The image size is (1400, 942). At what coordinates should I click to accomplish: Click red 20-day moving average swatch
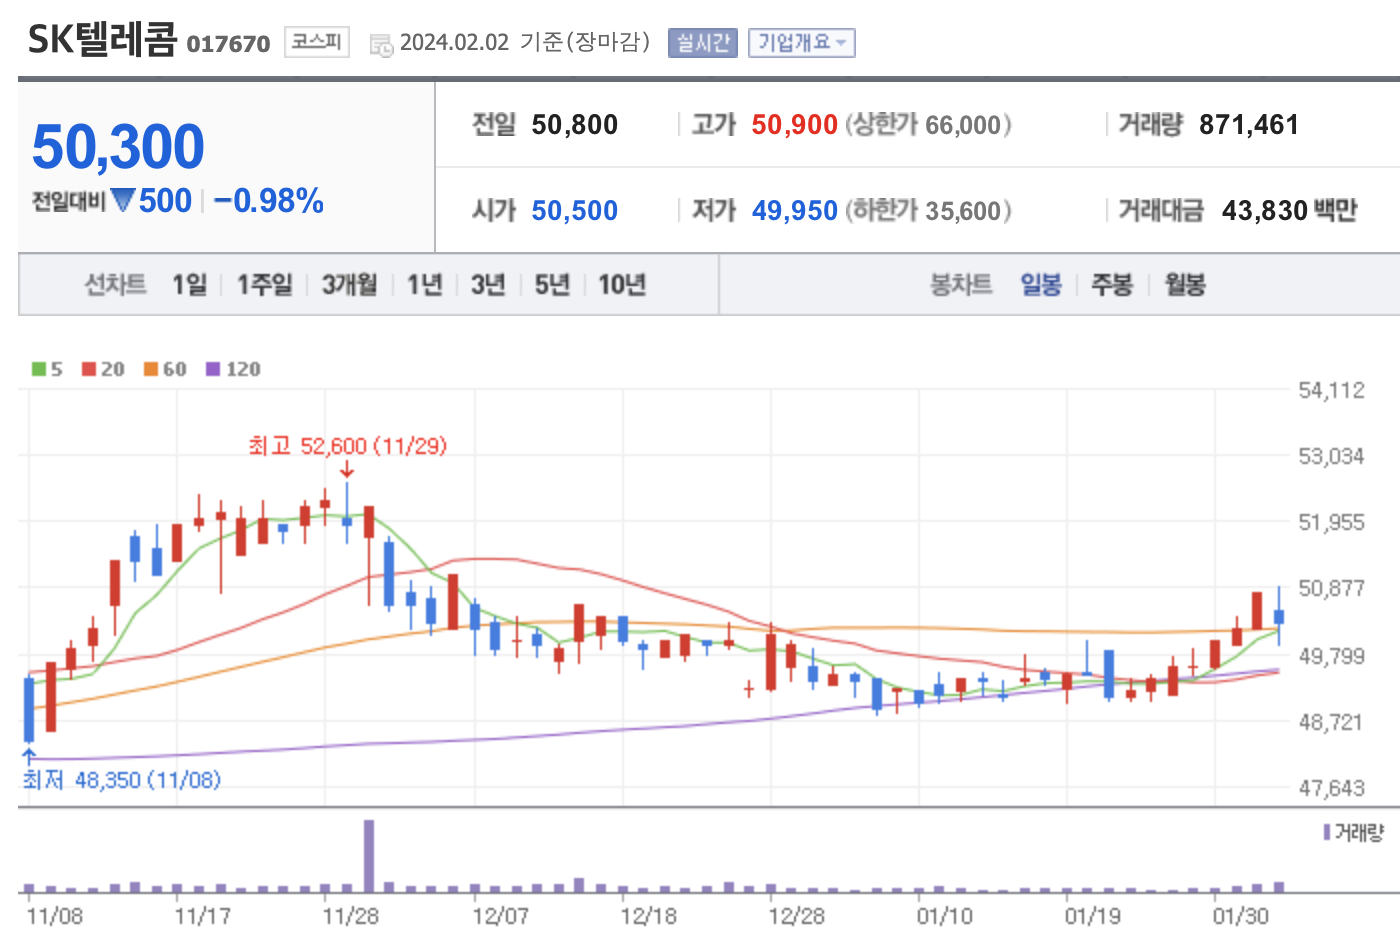tap(89, 369)
